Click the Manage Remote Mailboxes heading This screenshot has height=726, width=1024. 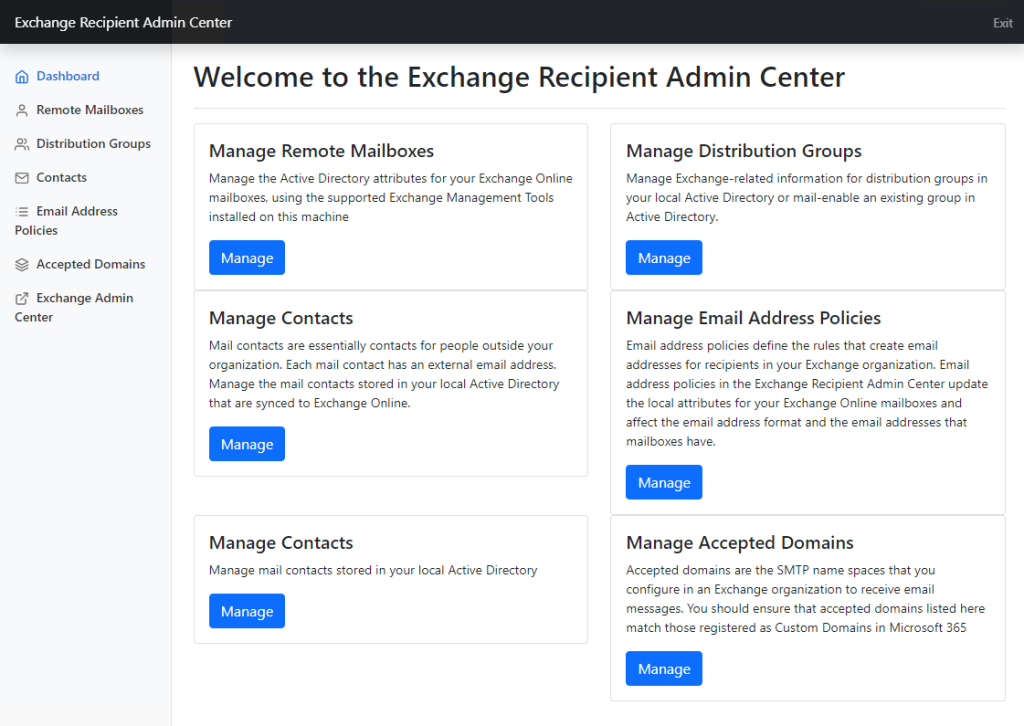pos(321,151)
